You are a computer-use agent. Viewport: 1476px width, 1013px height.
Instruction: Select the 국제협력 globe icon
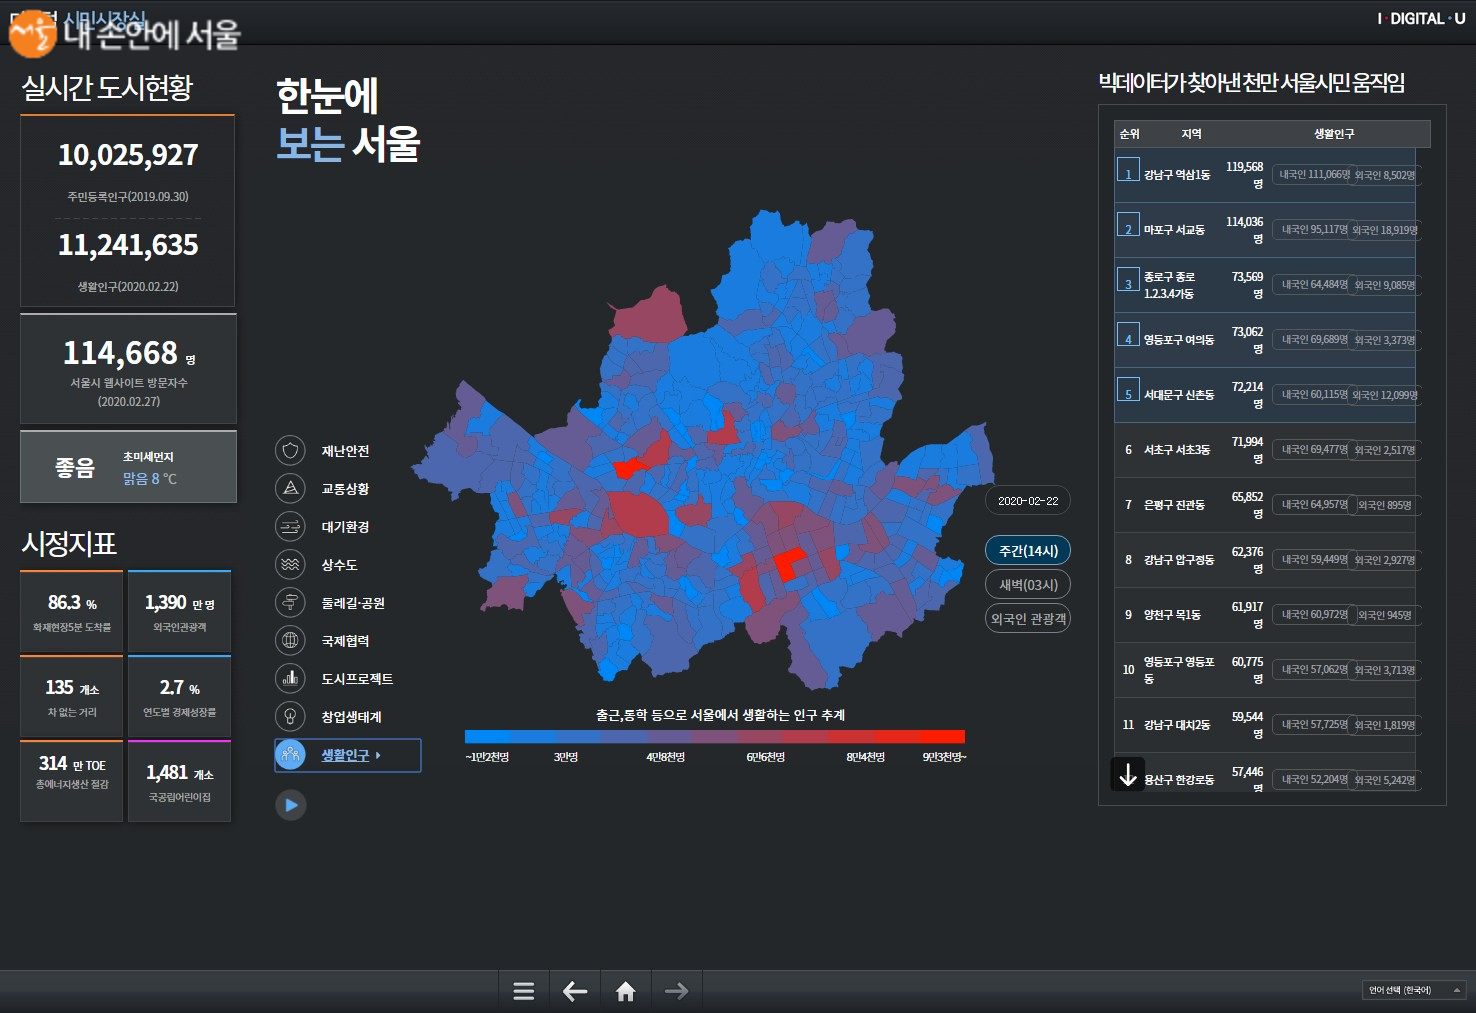pyautogui.click(x=290, y=641)
